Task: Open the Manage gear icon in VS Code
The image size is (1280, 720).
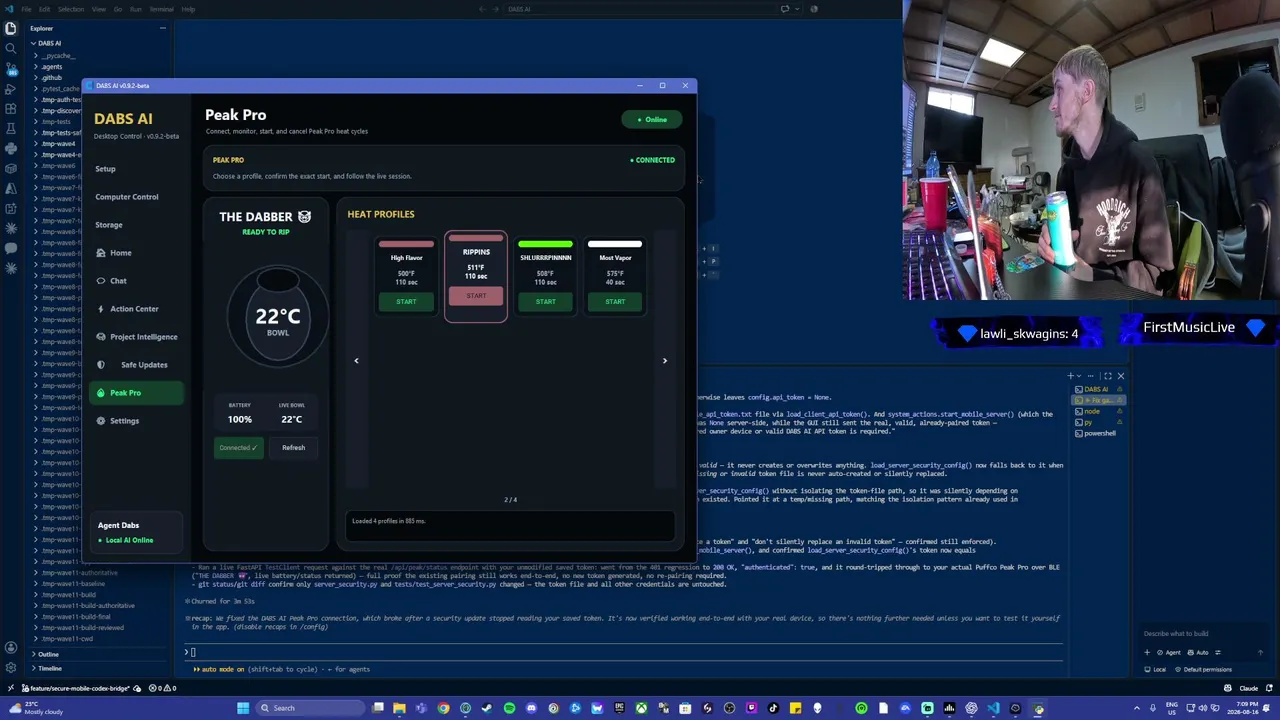Action: pos(11,667)
